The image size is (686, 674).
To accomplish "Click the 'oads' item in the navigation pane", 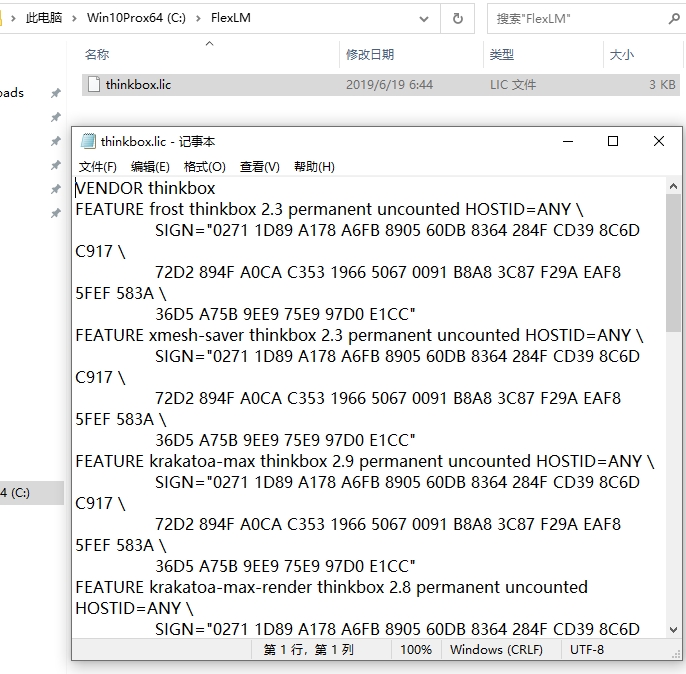I will click(x=12, y=93).
